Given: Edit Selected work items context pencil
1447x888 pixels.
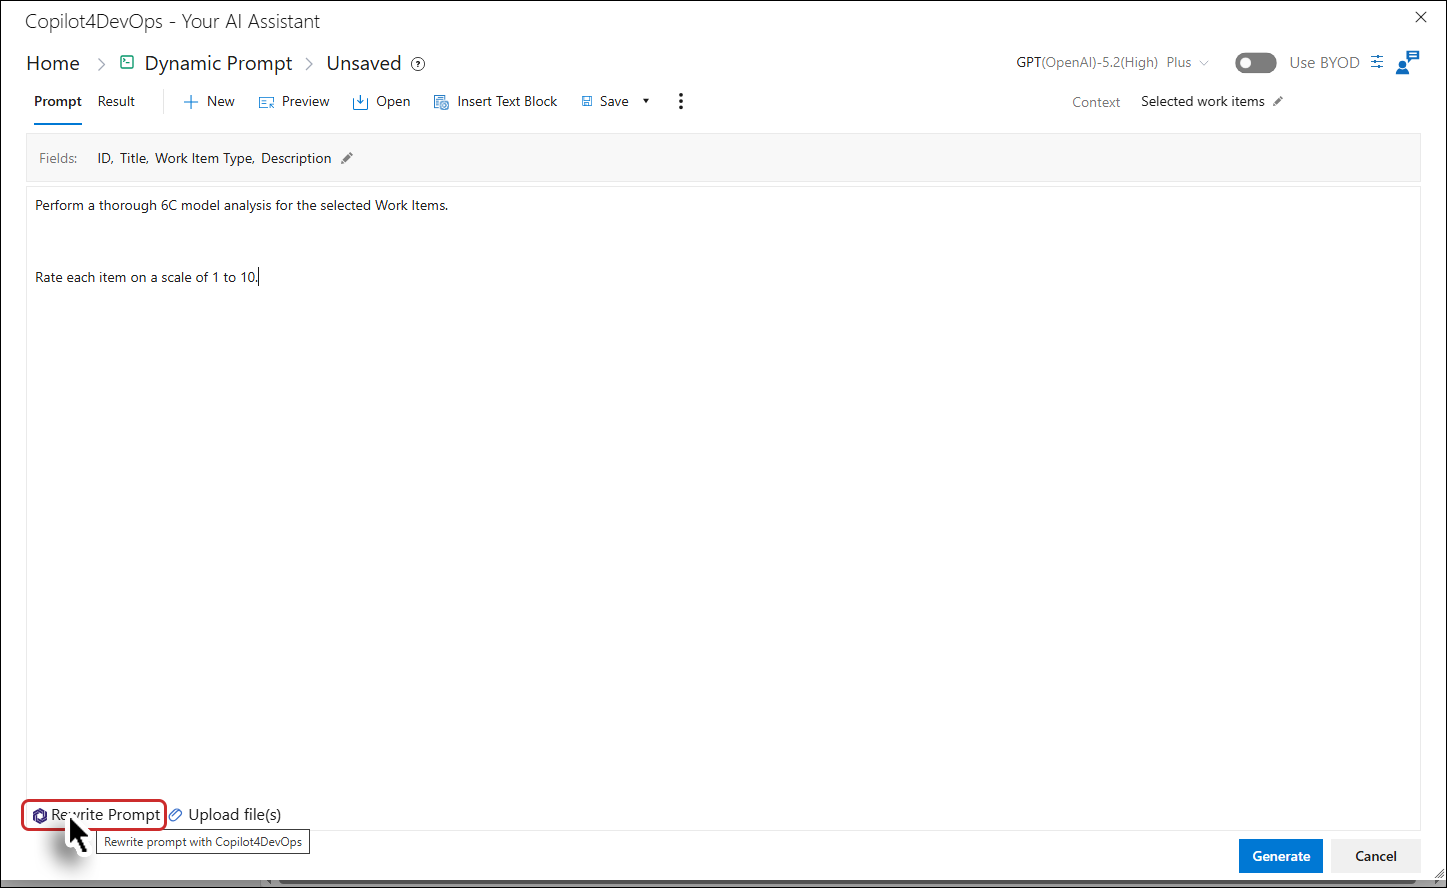Looking at the screenshot, I should (x=1278, y=101).
